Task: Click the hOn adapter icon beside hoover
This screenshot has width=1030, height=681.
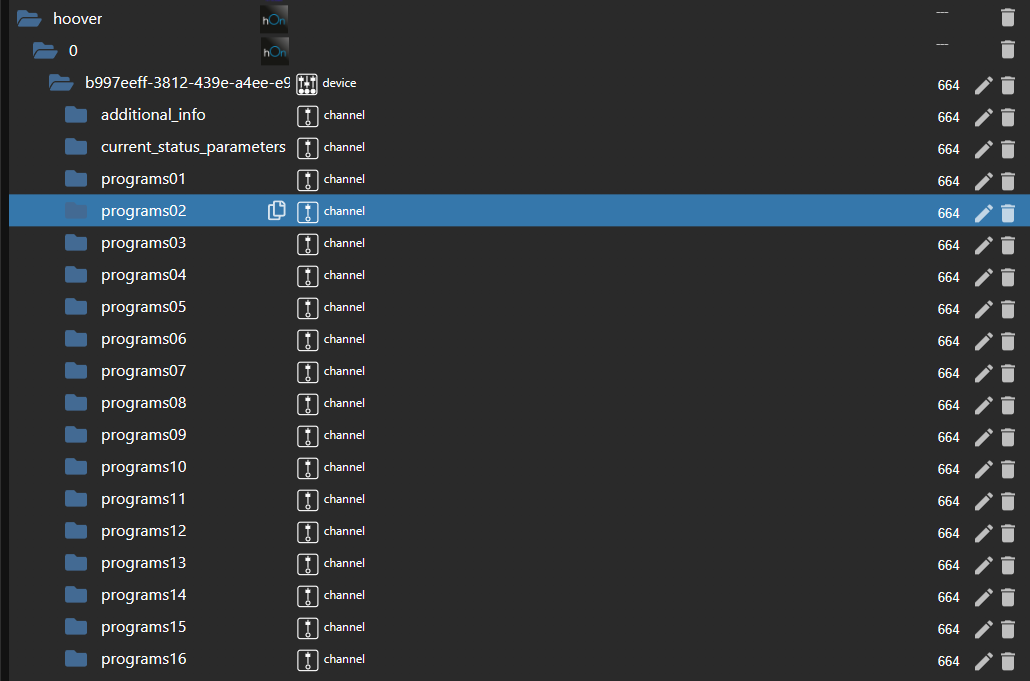Action: tap(274, 17)
